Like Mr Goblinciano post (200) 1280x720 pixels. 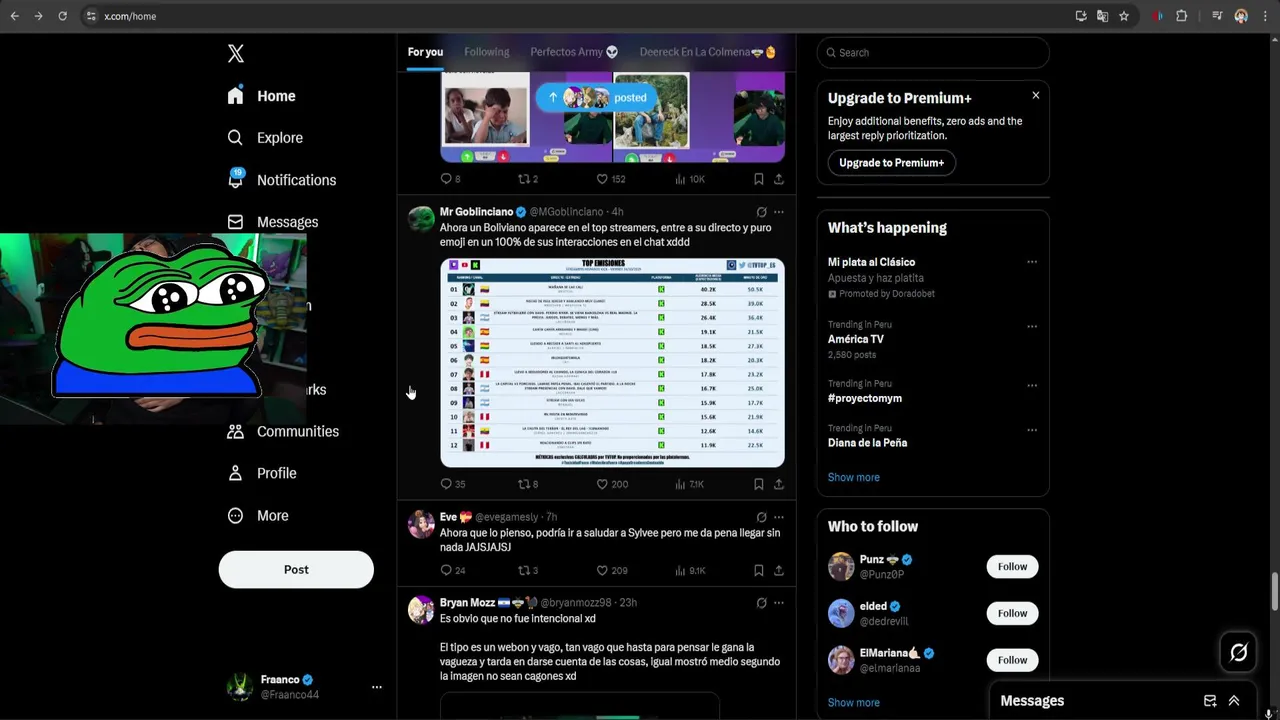[x=611, y=484]
